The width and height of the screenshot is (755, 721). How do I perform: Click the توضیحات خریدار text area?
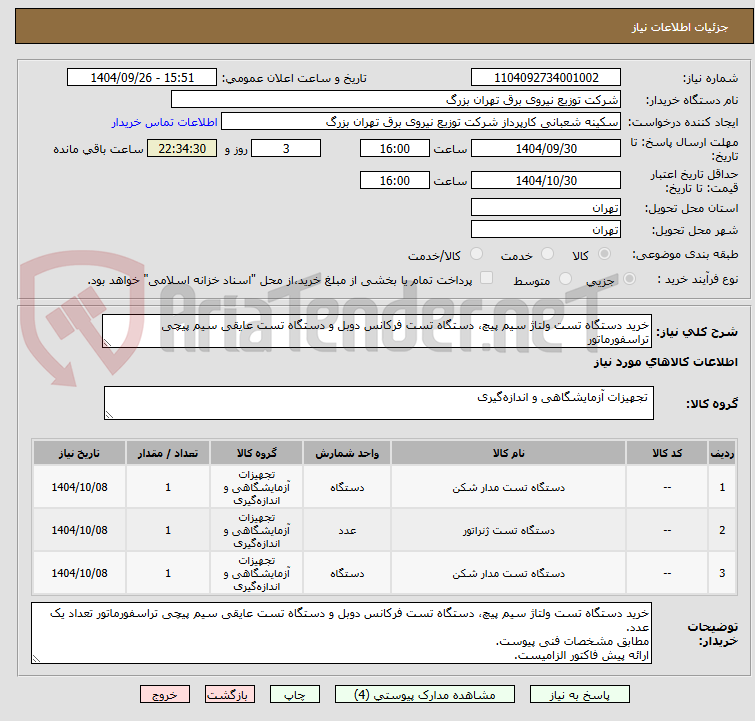point(341,633)
